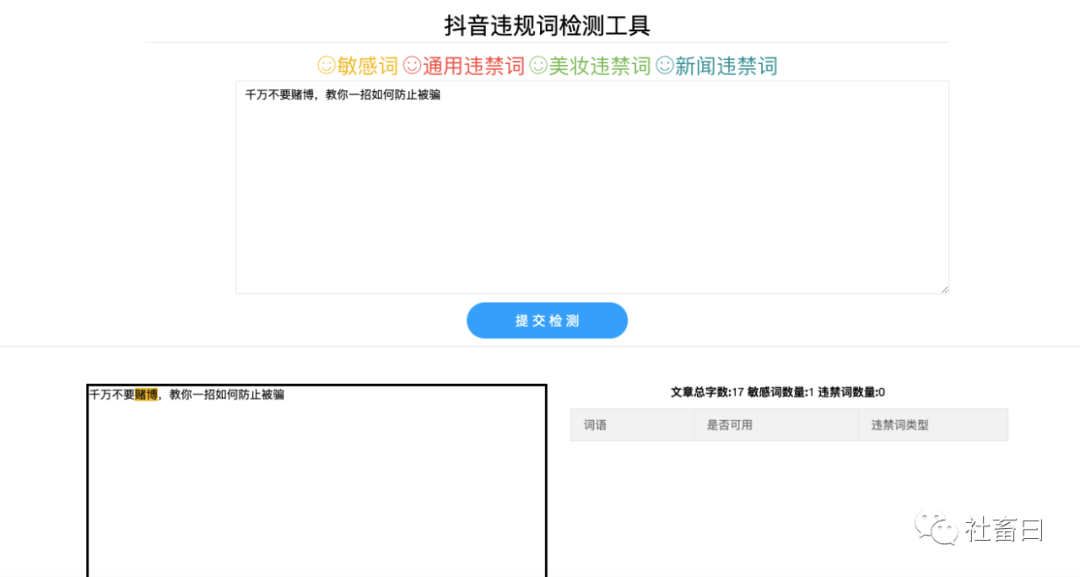The image size is (1080, 577).
Task: Click the red smiley icon before 通用违禁词
Action: pyautogui.click(x=412, y=65)
